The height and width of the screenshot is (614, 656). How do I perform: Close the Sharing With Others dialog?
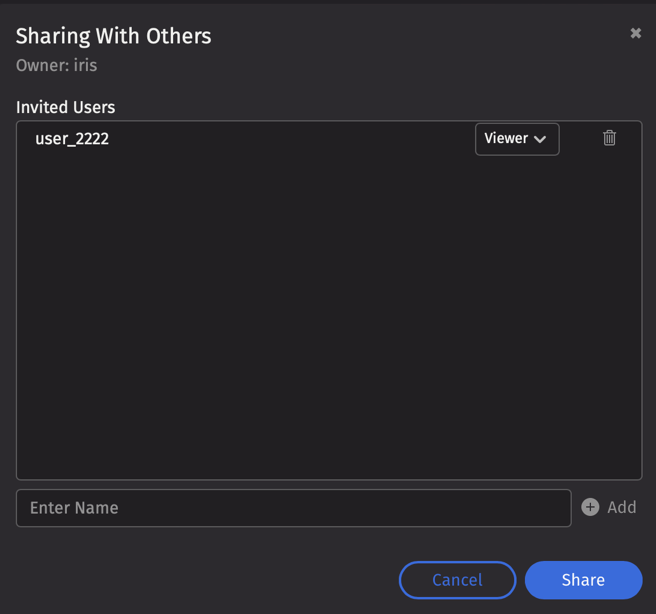tap(635, 33)
